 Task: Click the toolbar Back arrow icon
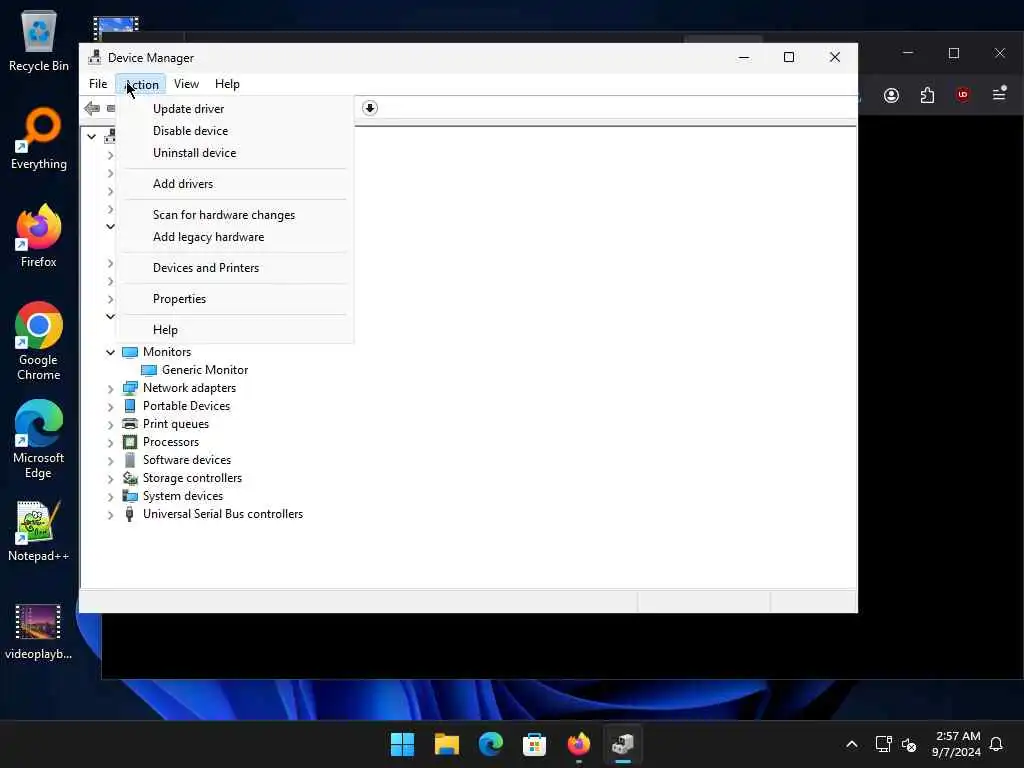pyautogui.click(x=92, y=108)
